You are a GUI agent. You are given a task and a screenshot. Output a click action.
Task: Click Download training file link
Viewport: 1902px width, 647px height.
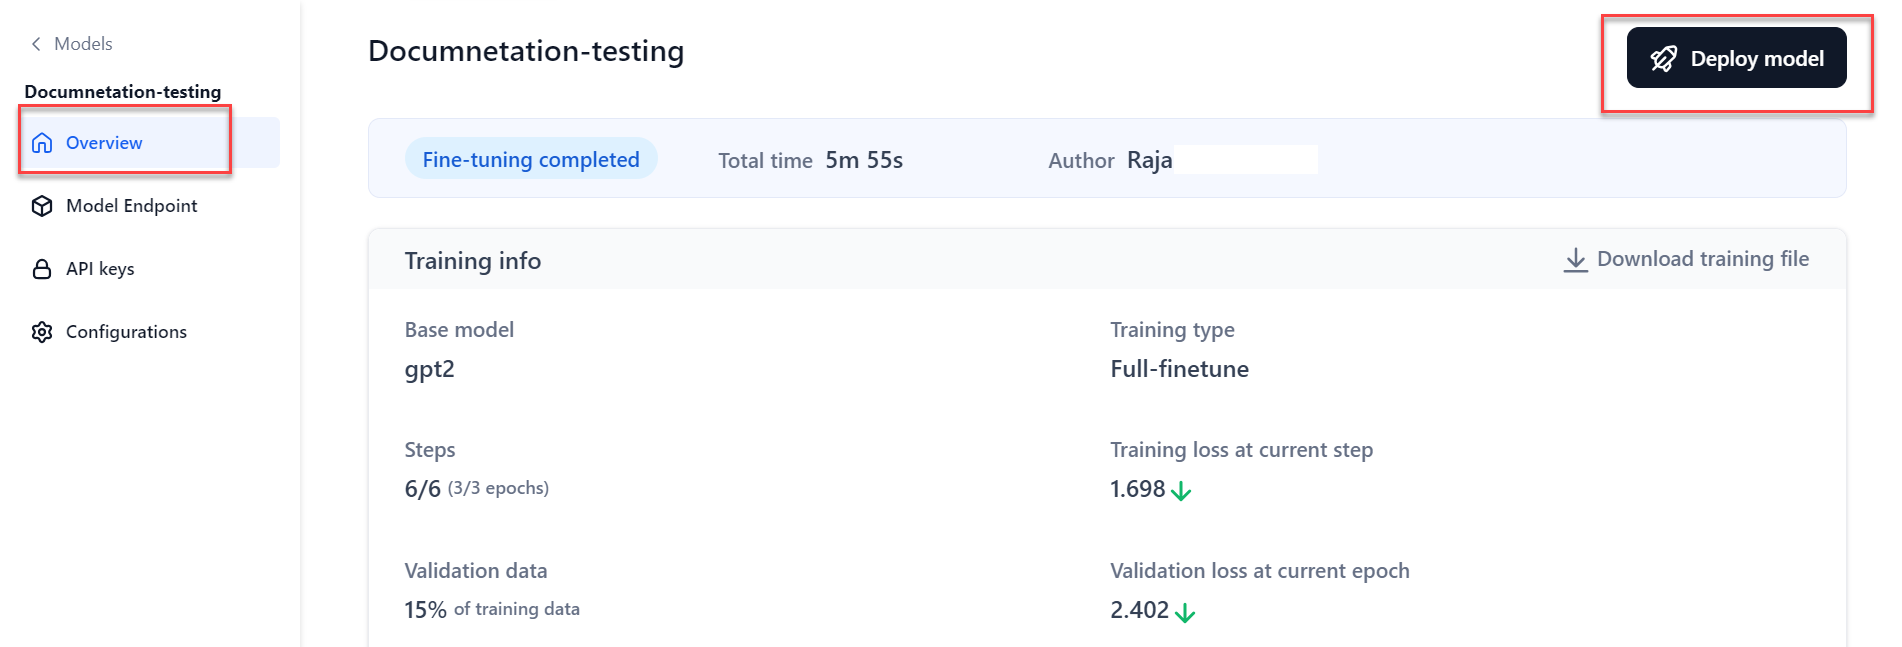1702,259
